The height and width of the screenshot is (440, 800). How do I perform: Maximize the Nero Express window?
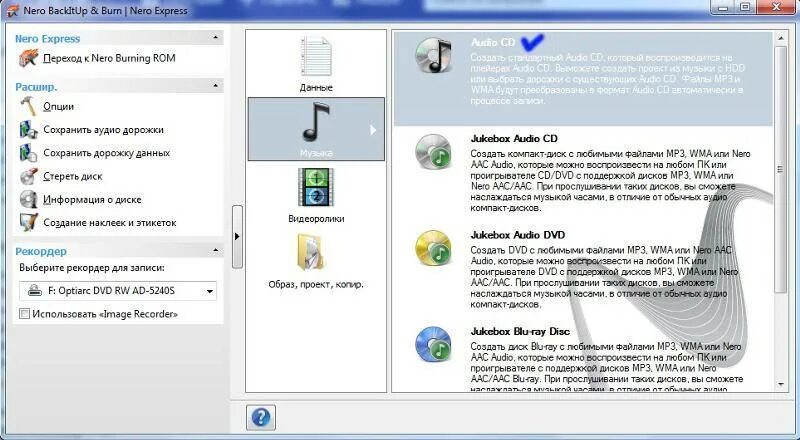point(745,7)
